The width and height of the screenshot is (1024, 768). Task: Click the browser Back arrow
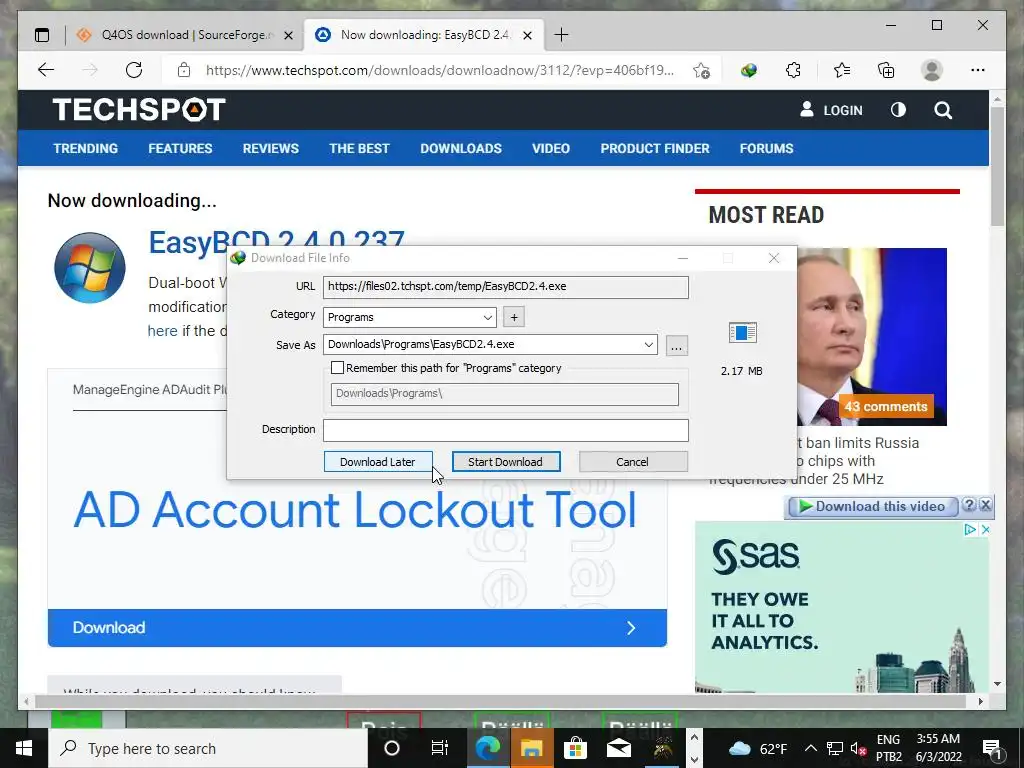[46, 70]
